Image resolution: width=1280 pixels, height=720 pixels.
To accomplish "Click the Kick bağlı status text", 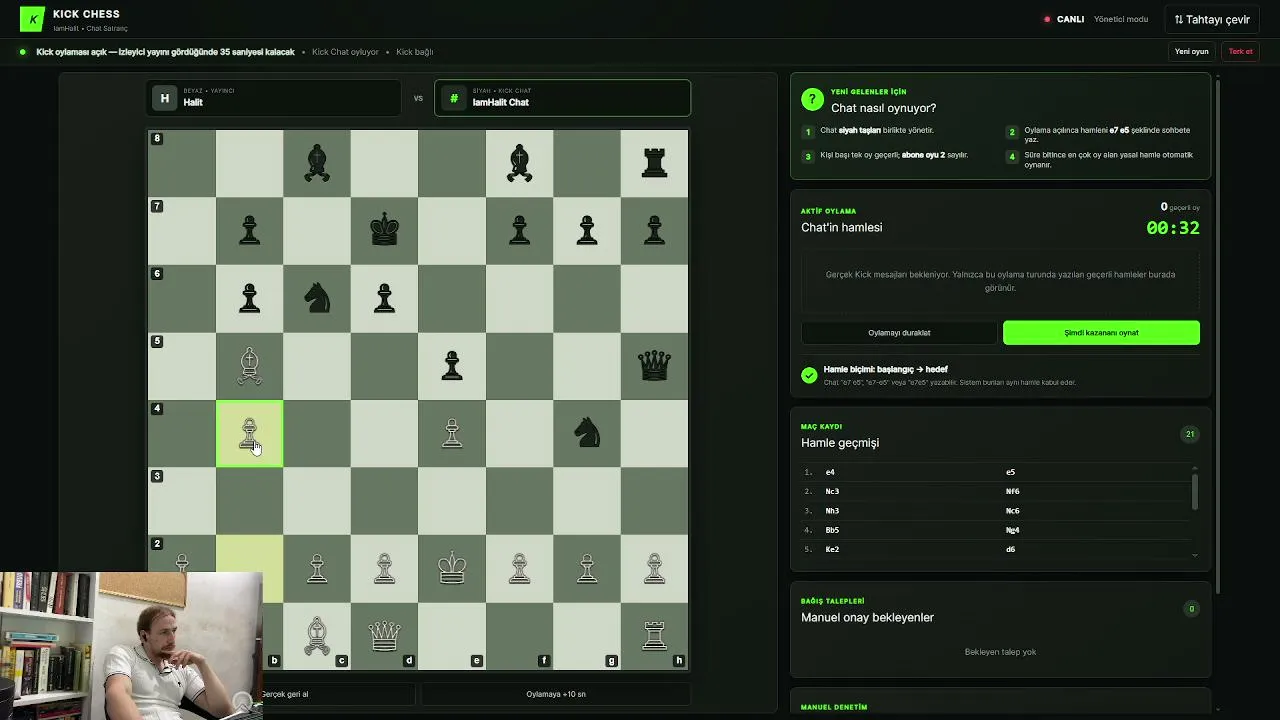I will (414, 52).
